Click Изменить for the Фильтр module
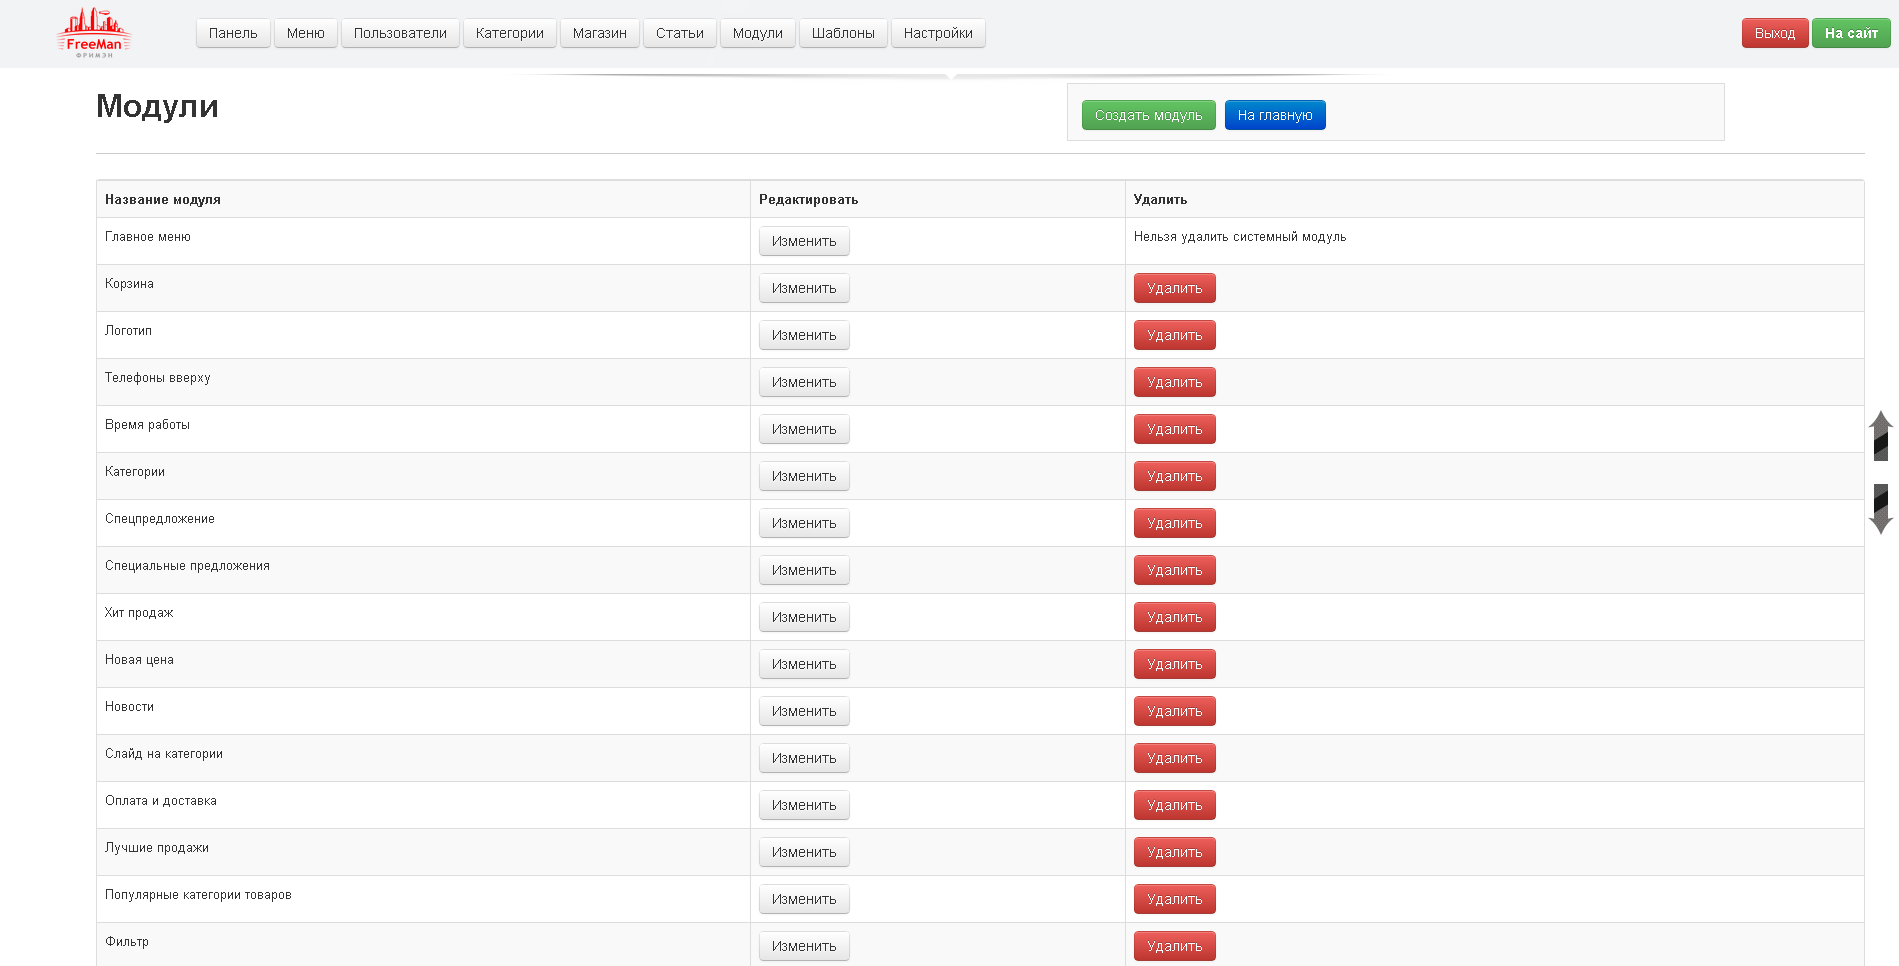 click(803, 946)
